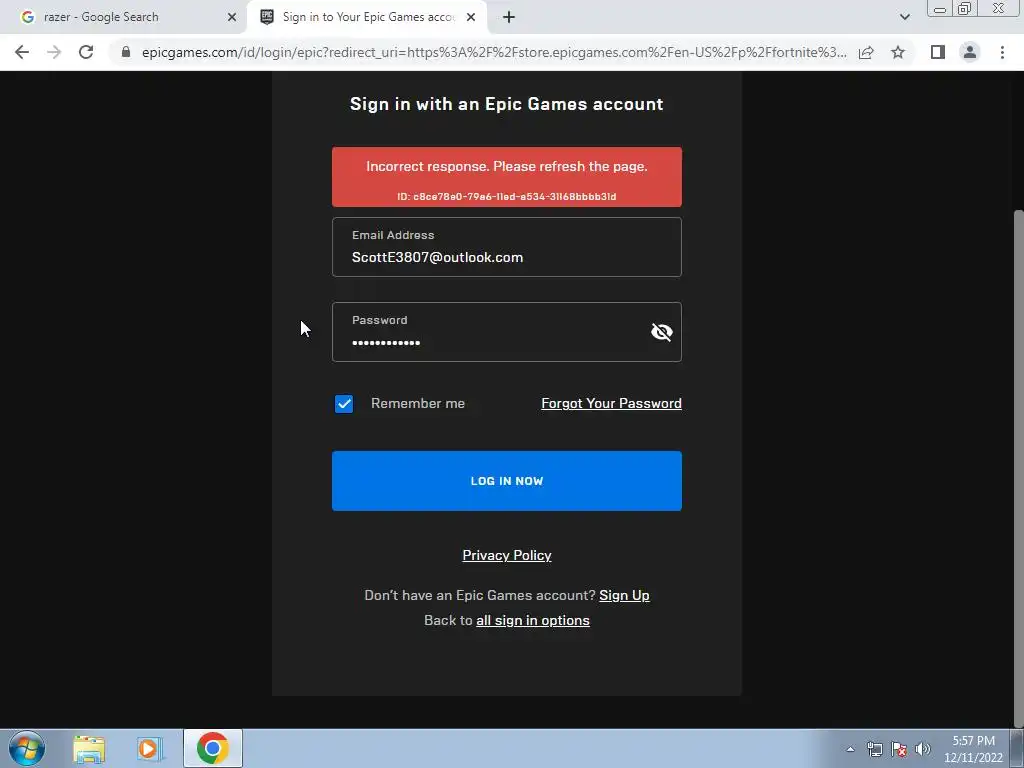Open Windows Explorer from taskbar
1024x768 pixels.
(89, 748)
